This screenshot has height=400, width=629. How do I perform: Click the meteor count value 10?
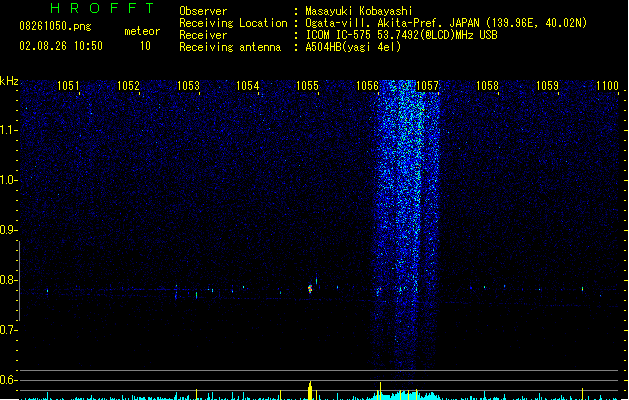point(145,46)
